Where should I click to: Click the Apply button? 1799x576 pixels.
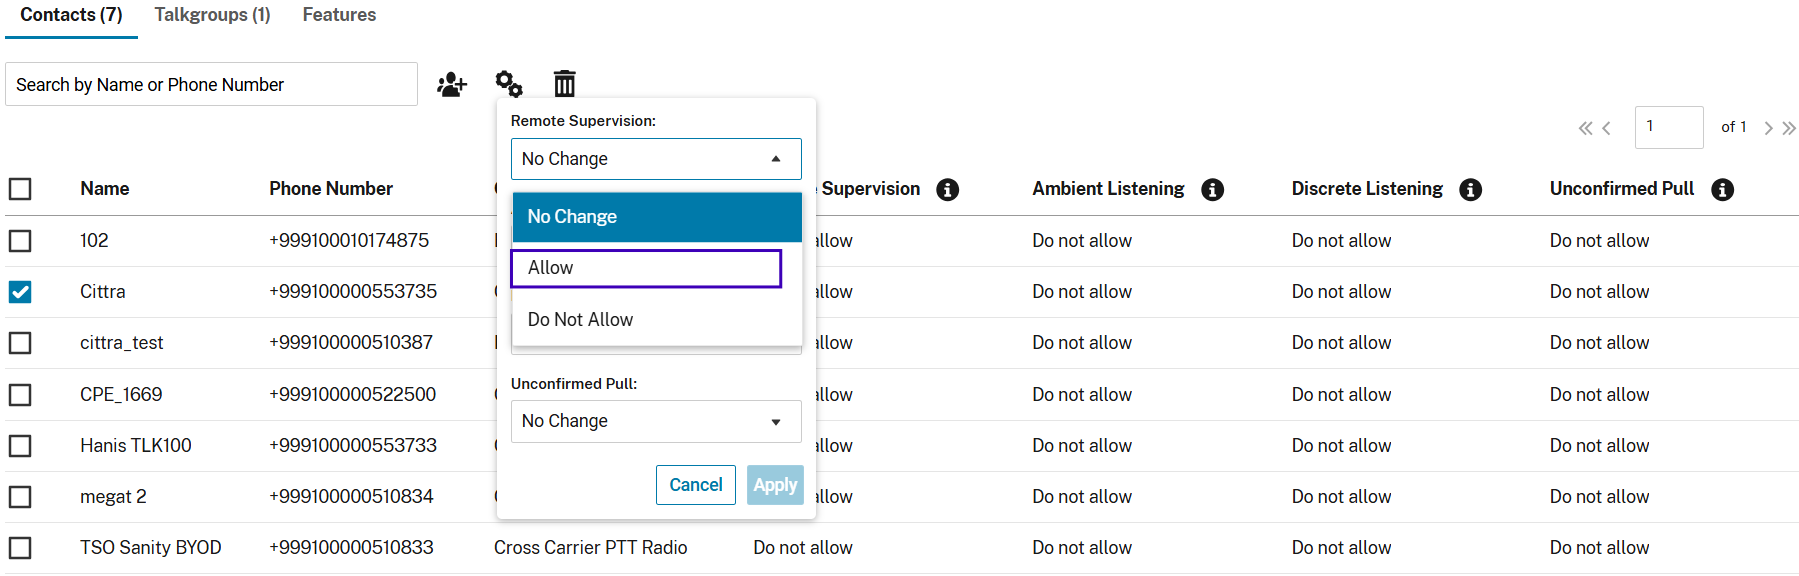point(775,485)
